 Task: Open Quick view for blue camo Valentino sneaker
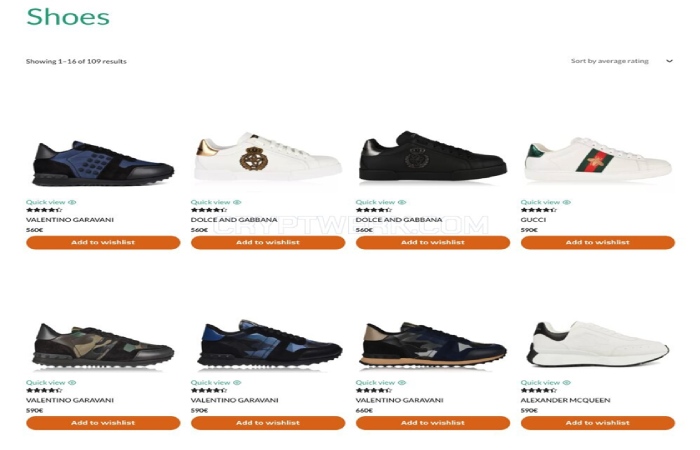coord(216,383)
